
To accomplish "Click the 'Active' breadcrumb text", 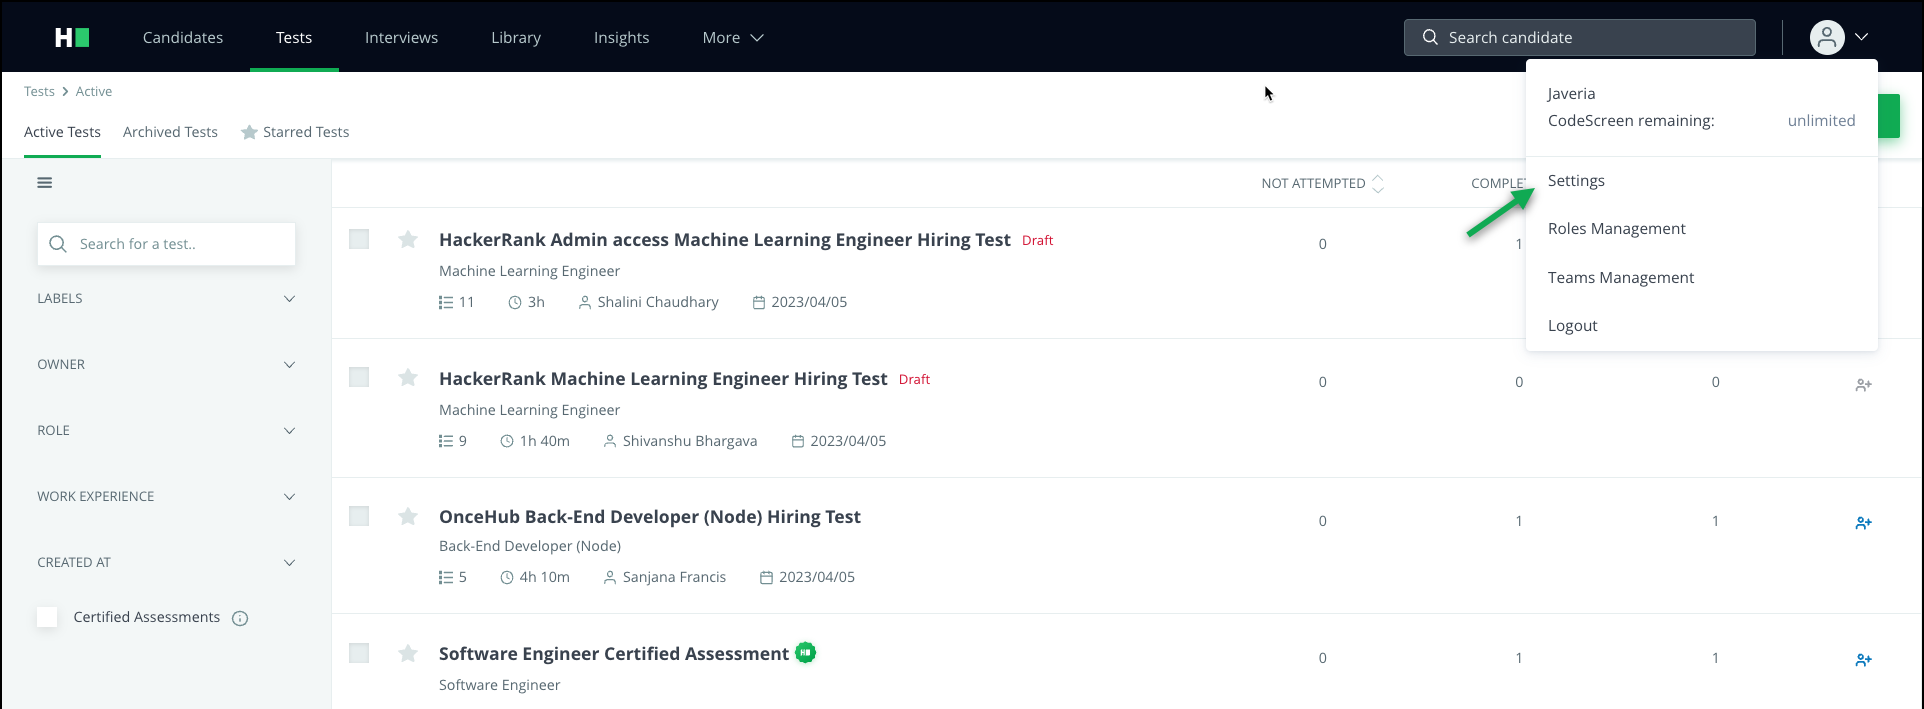I will click(x=94, y=91).
